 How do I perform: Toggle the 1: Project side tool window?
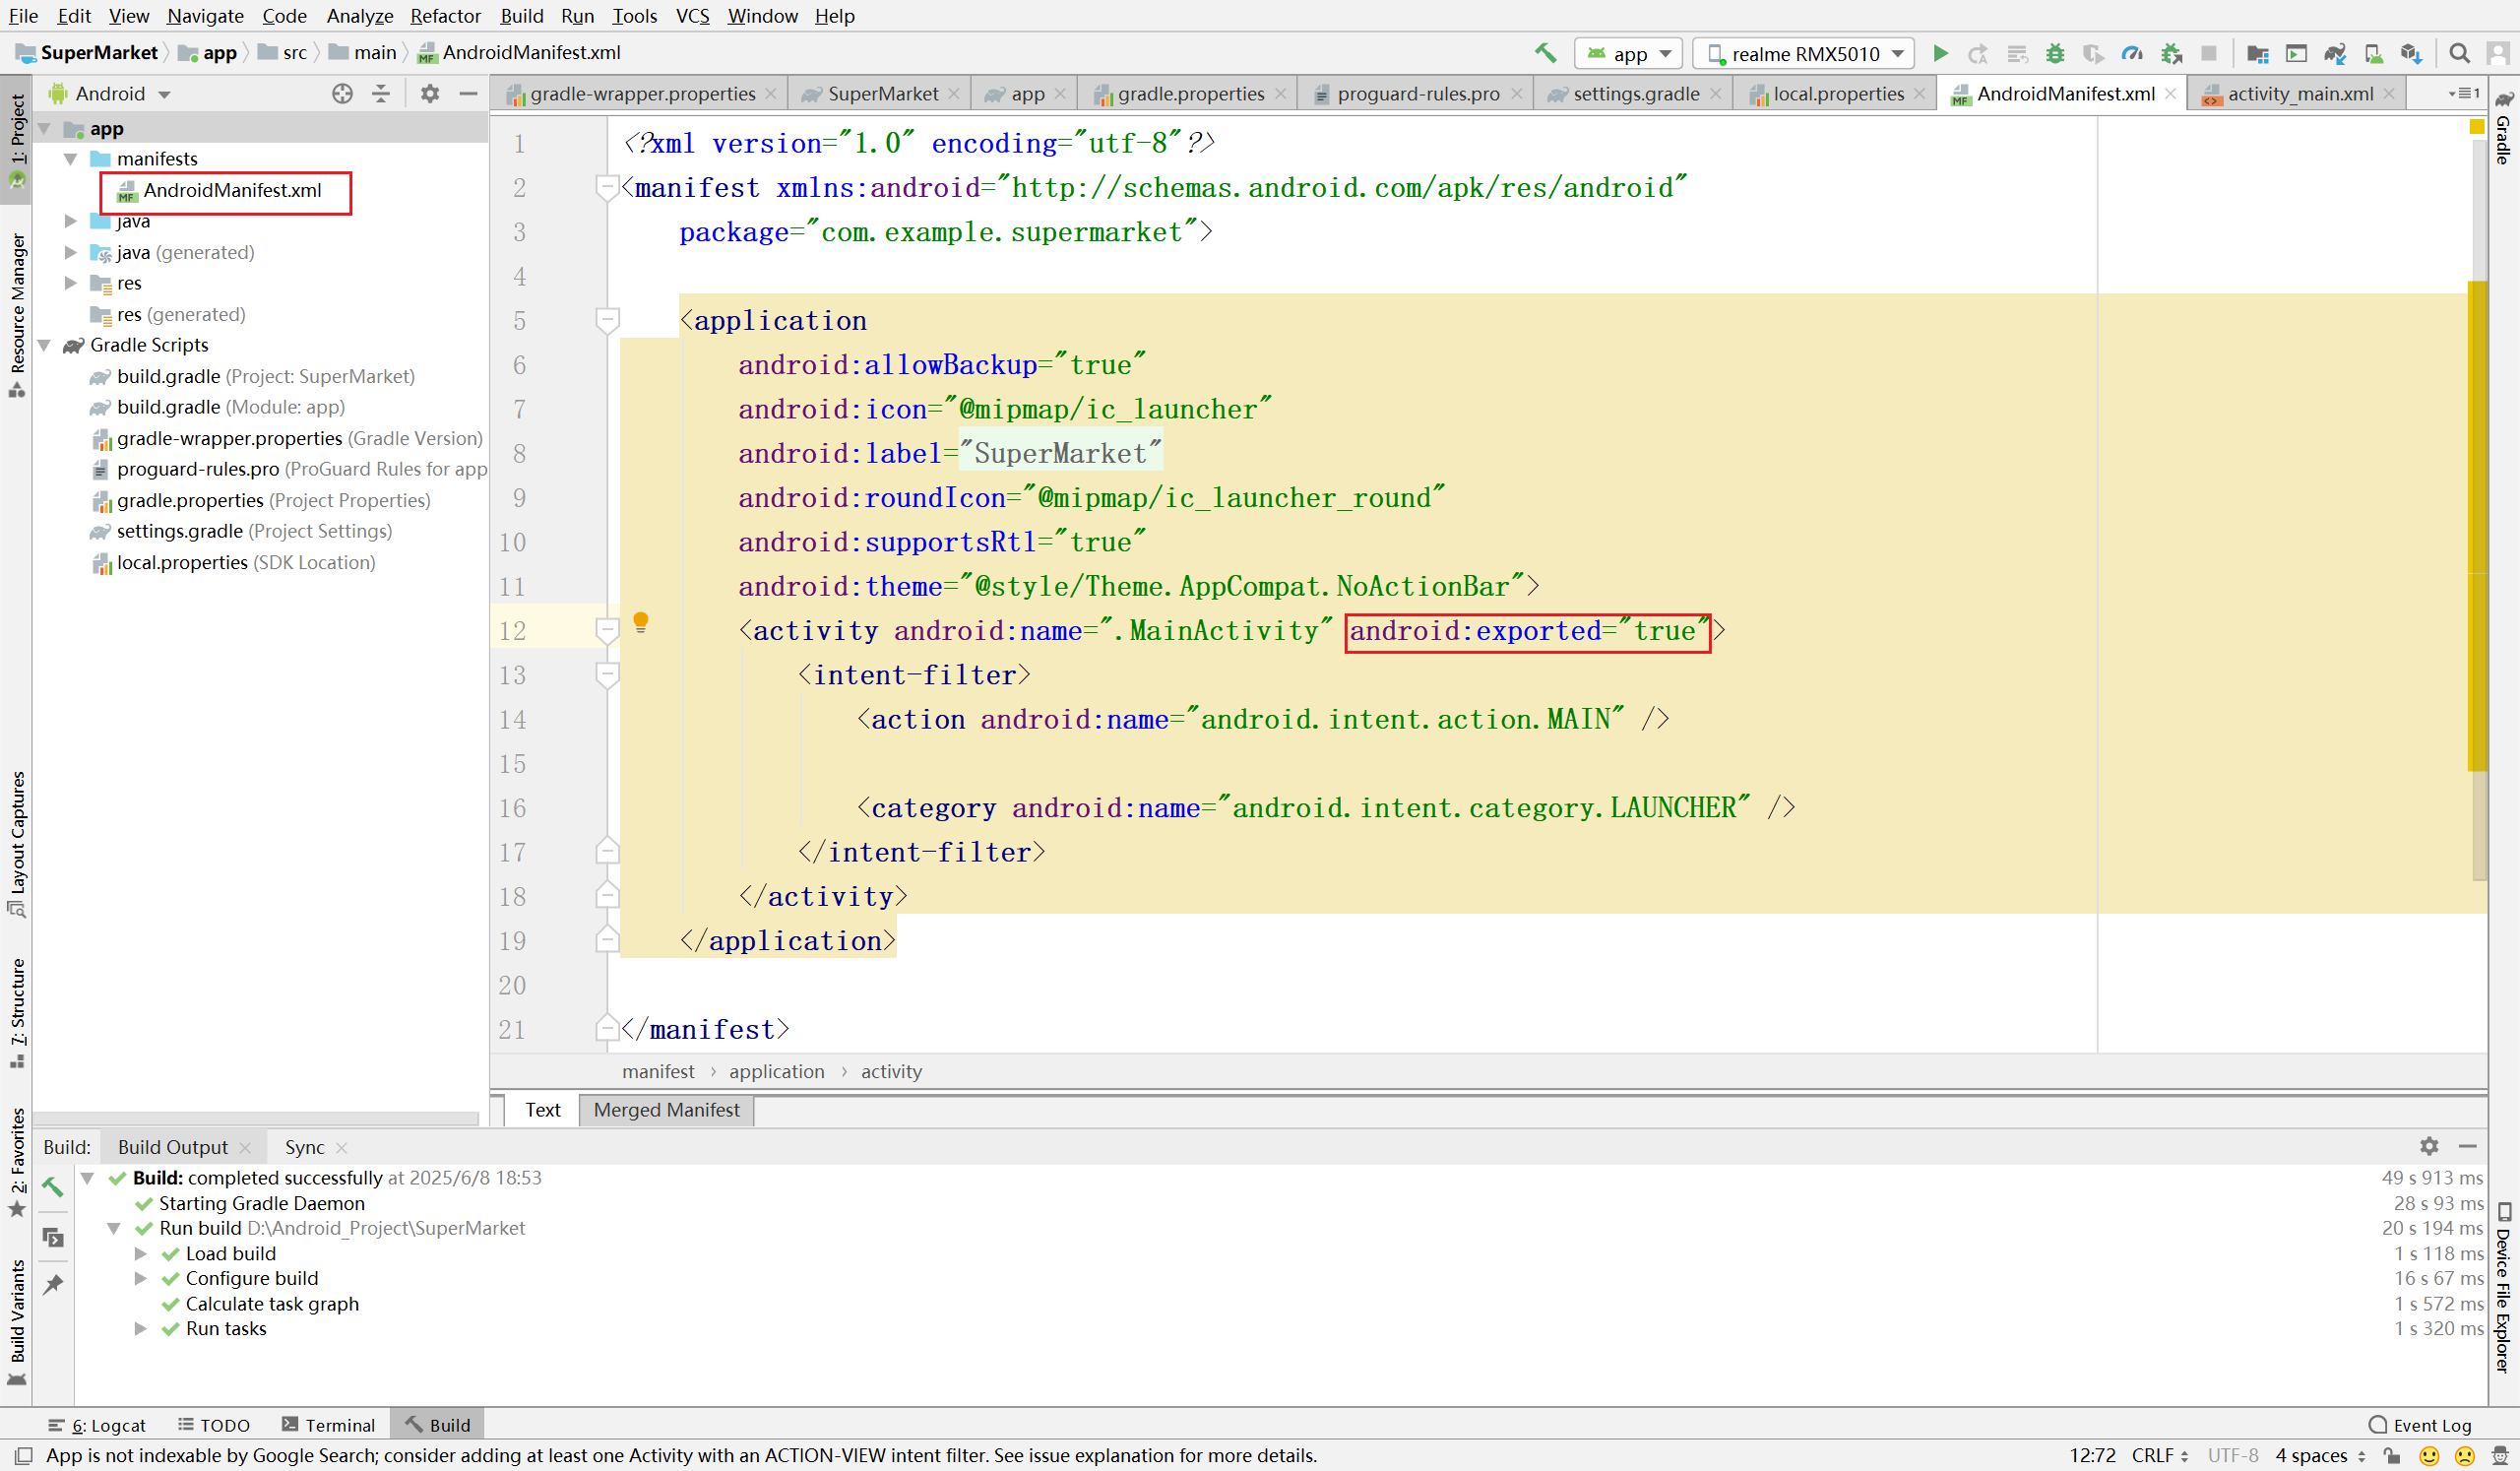click(x=17, y=140)
